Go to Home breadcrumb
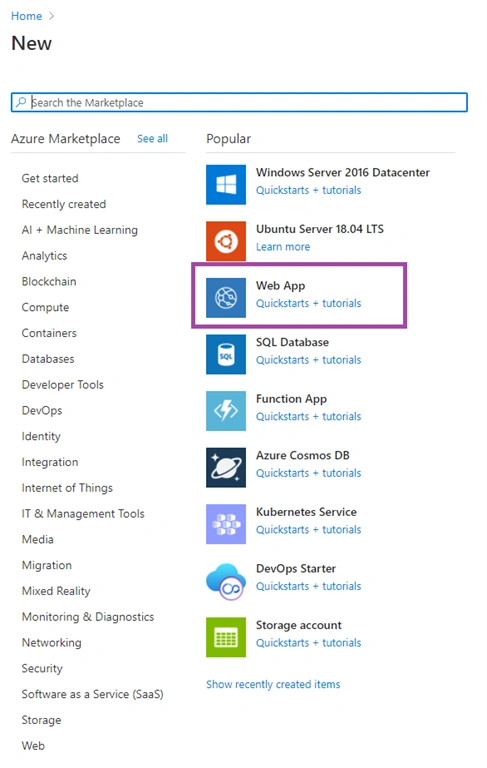The height and width of the screenshot is (768, 487). [26, 16]
